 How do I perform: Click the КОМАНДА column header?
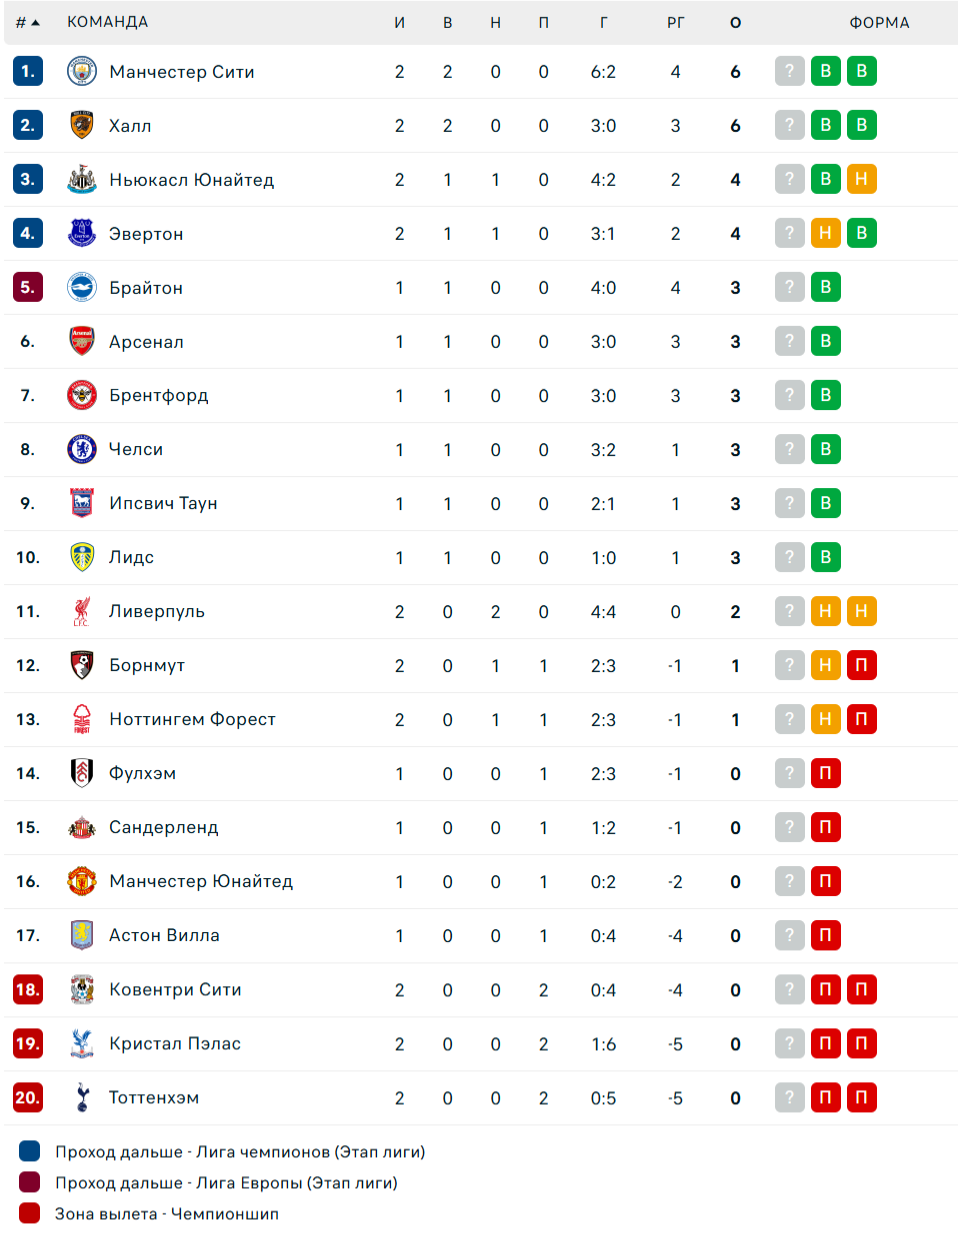coord(107,22)
